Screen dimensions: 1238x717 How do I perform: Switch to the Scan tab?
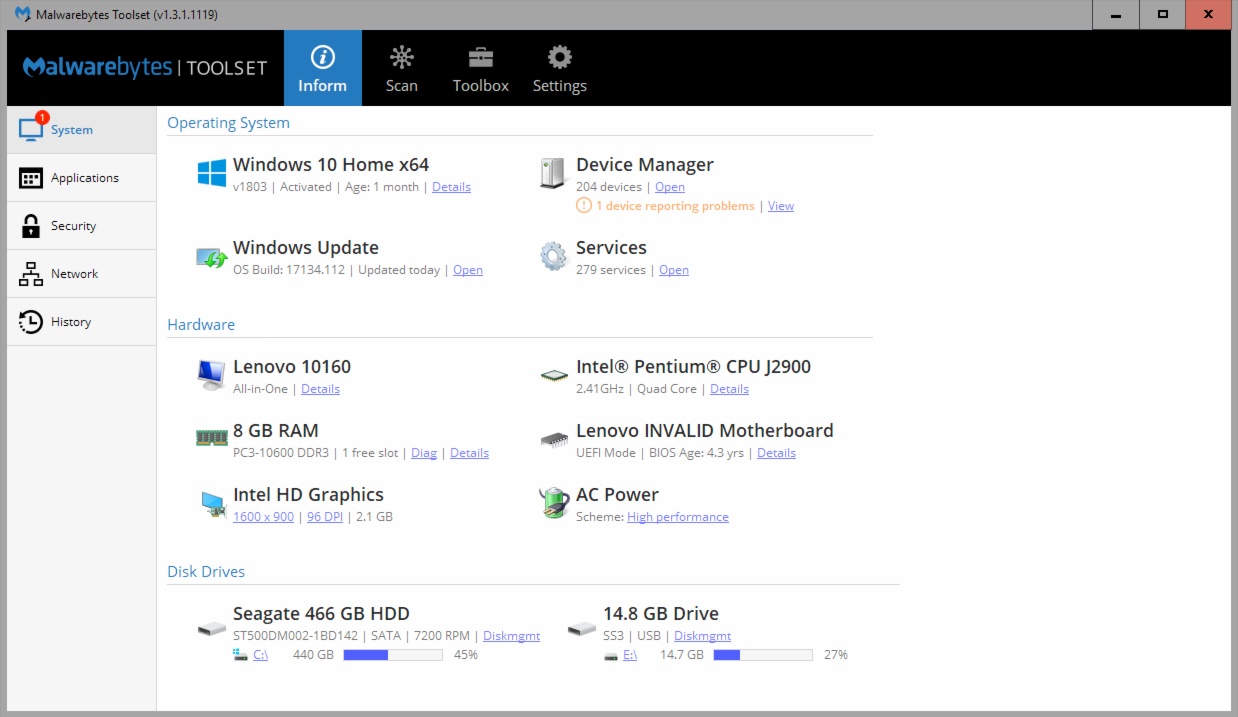pos(401,68)
